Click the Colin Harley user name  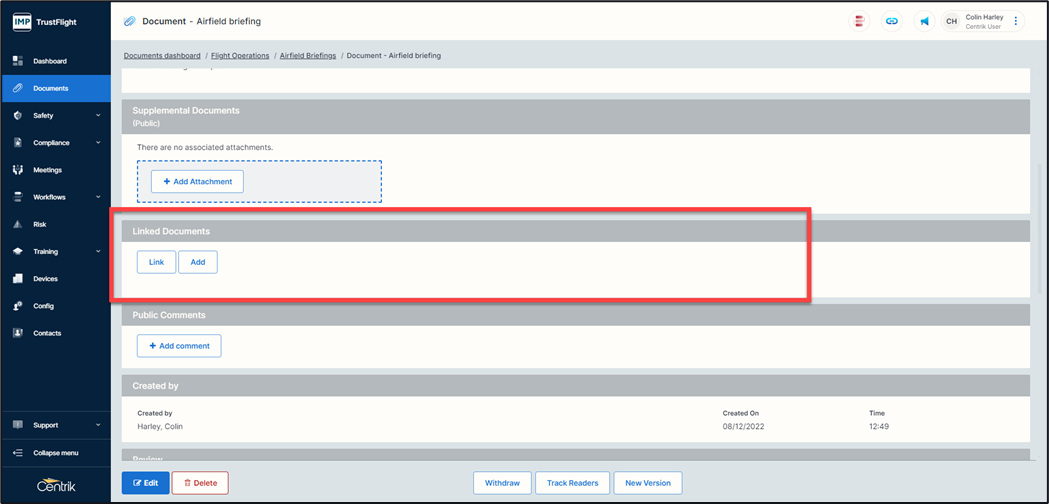[984, 17]
